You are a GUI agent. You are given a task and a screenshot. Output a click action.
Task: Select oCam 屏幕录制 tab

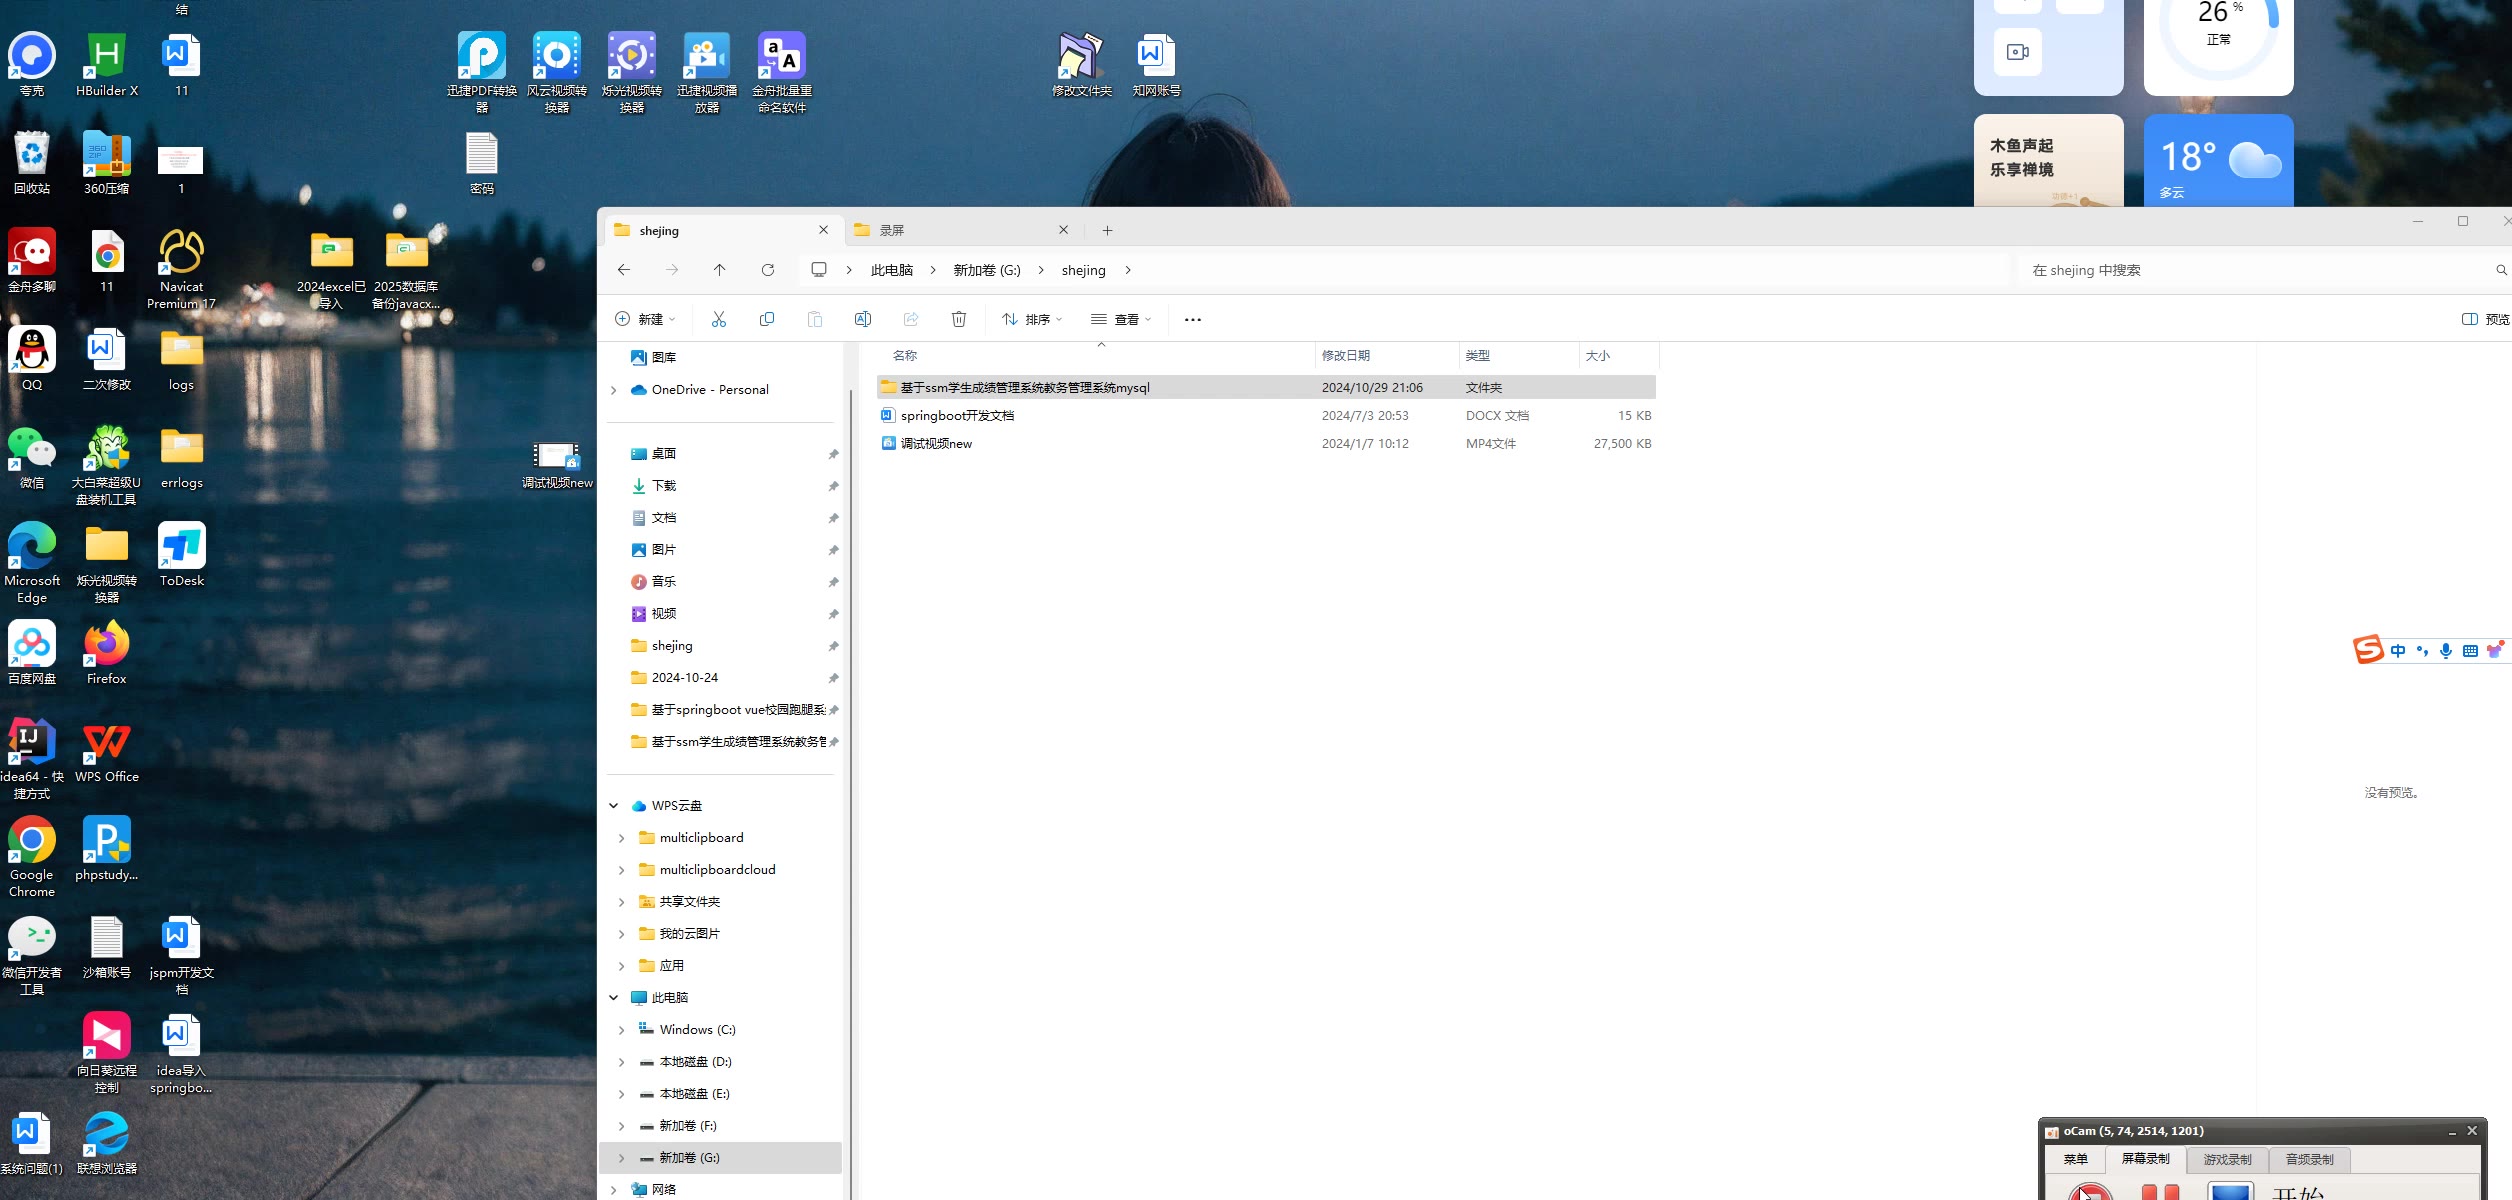pyautogui.click(x=2145, y=1159)
